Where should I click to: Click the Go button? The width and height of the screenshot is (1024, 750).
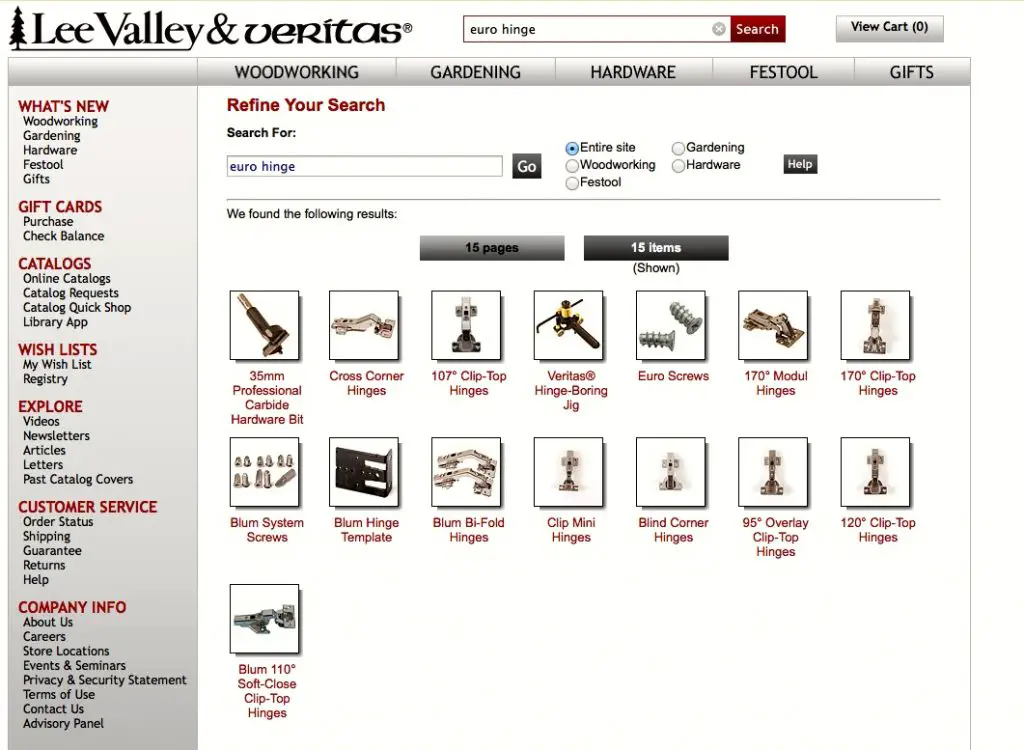(x=526, y=167)
